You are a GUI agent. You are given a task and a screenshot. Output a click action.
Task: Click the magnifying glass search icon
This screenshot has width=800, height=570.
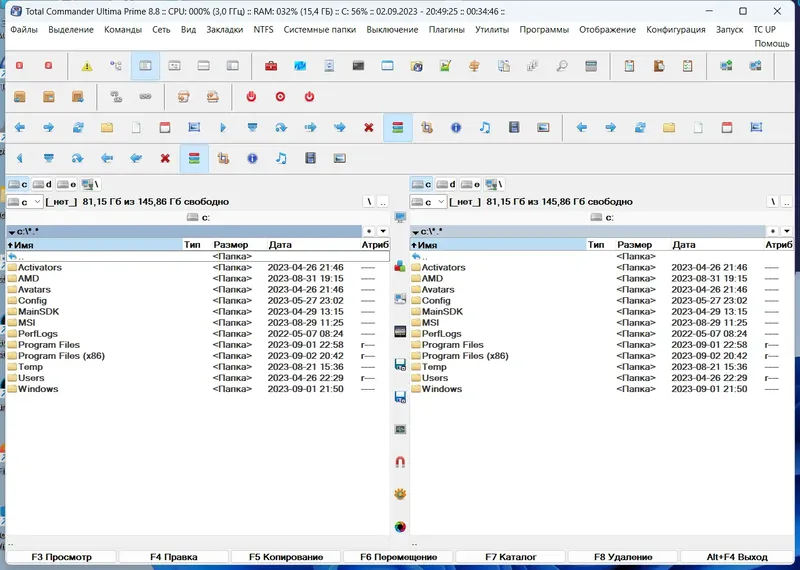(562, 66)
